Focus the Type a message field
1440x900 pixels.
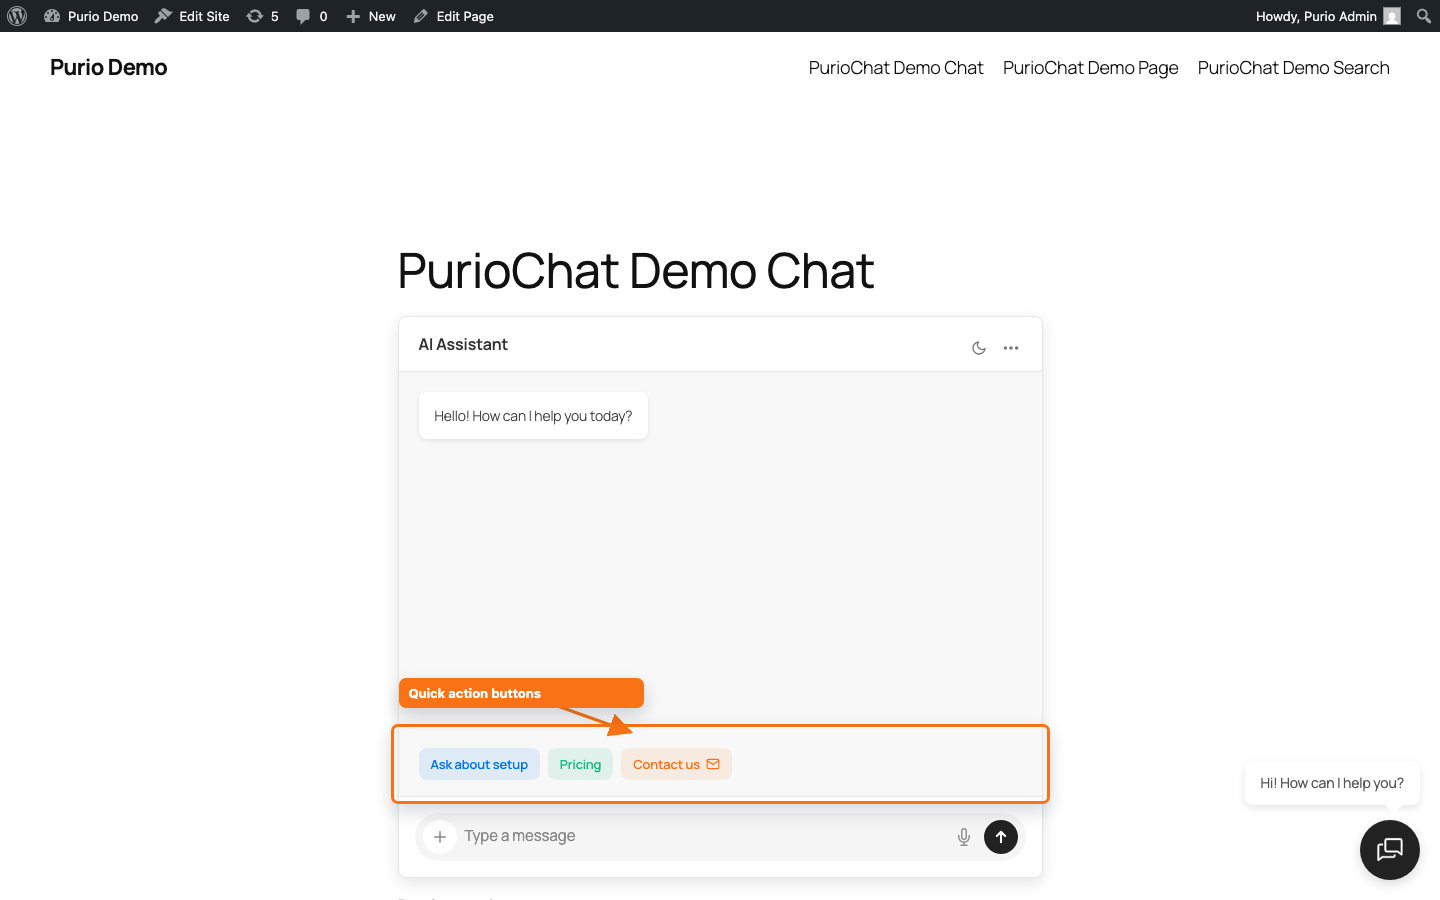(x=700, y=836)
